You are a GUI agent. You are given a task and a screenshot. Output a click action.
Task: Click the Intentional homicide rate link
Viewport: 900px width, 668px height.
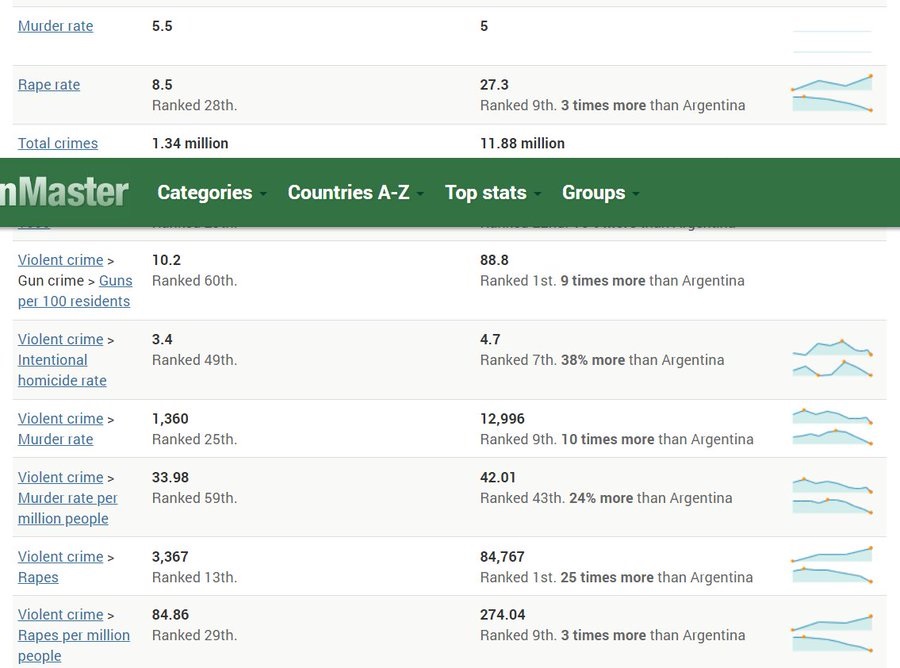(x=62, y=370)
